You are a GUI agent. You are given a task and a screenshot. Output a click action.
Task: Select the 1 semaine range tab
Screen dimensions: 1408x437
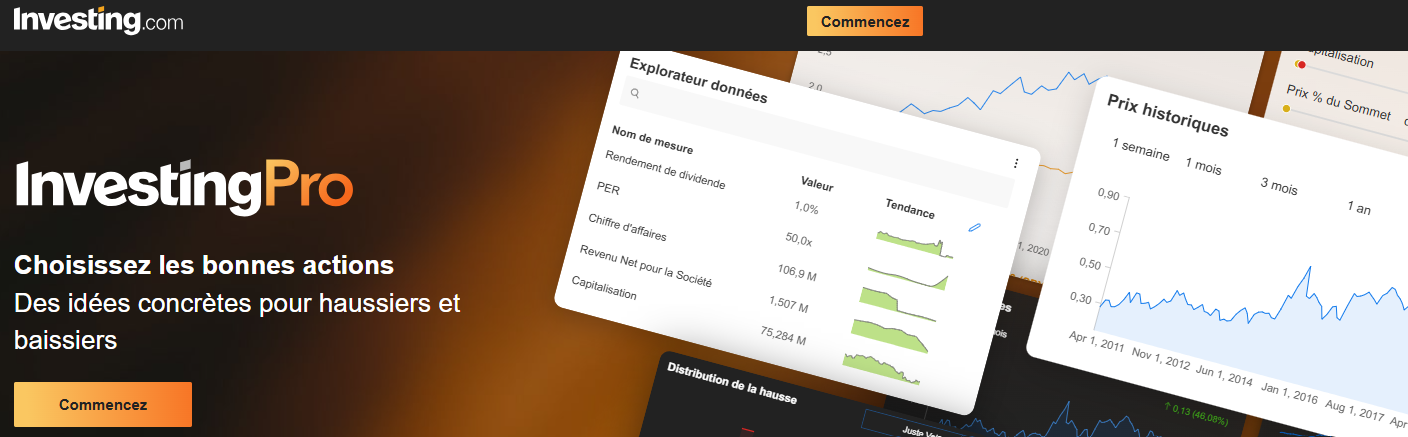click(1141, 149)
